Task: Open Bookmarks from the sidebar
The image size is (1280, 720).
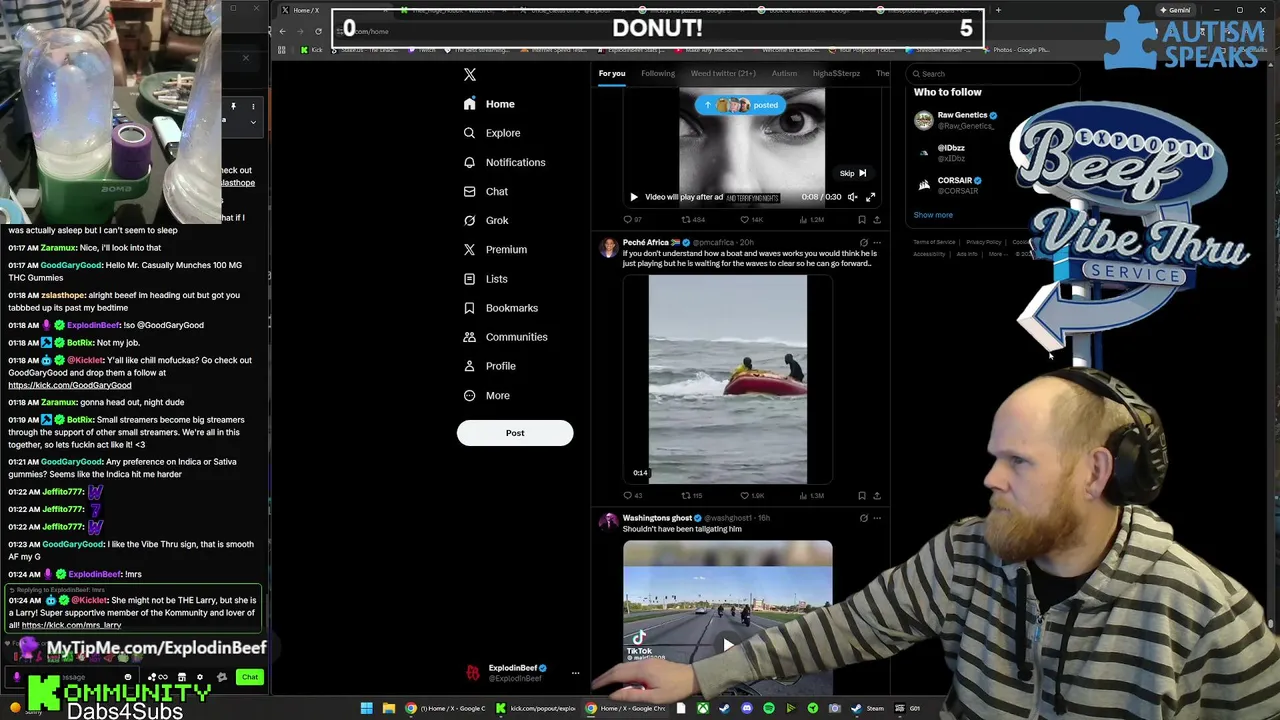Action: pos(500,308)
